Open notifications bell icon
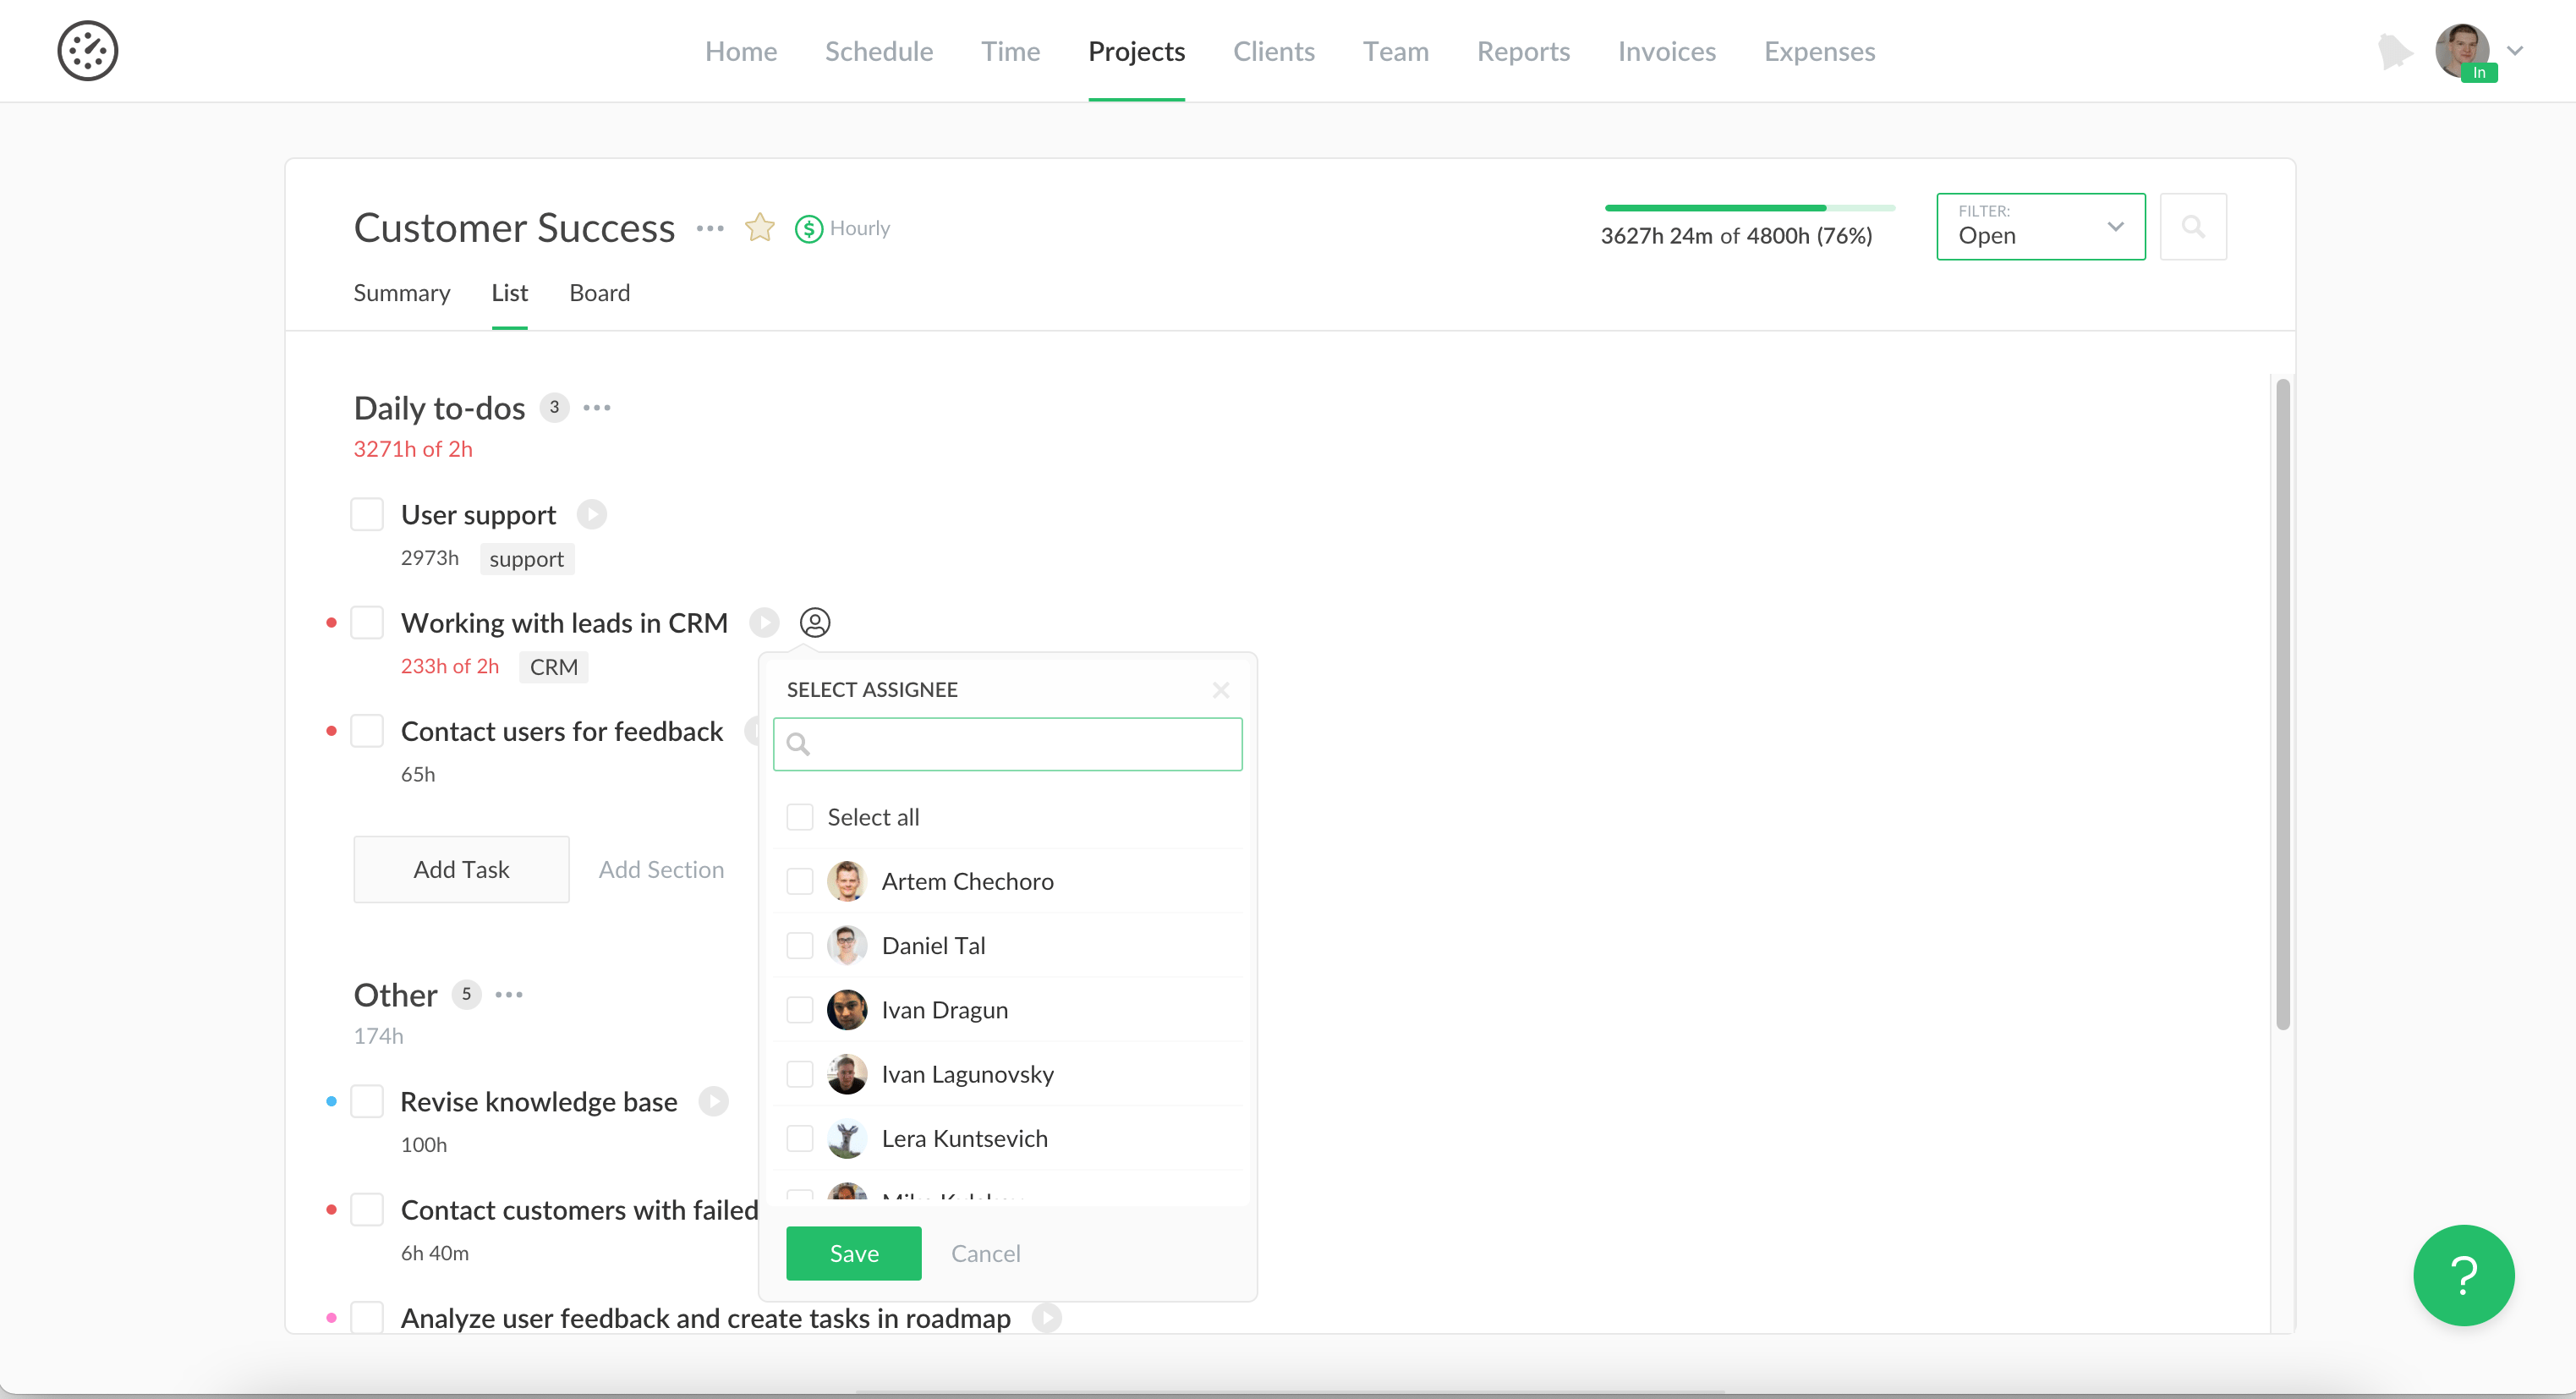Viewport: 2576px width, 1399px height. tap(2394, 51)
